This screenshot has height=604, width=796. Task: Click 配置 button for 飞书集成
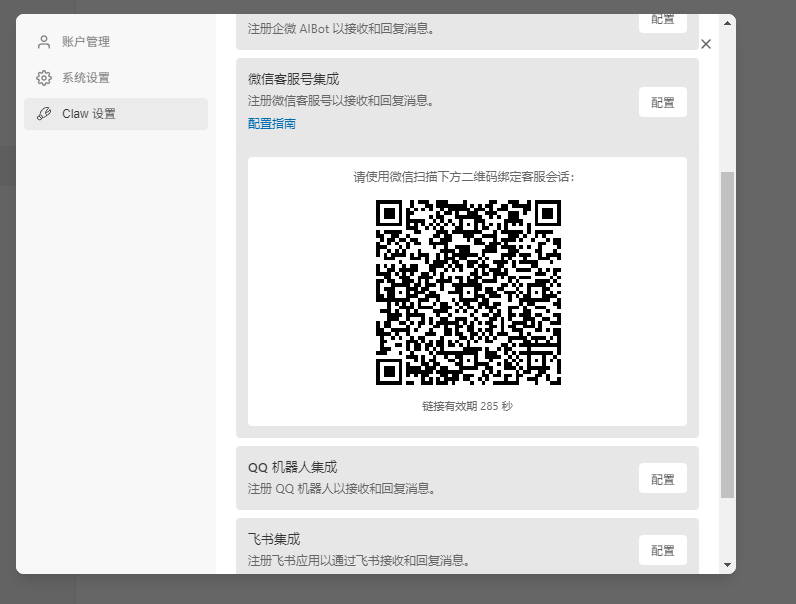pyautogui.click(x=662, y=550)
